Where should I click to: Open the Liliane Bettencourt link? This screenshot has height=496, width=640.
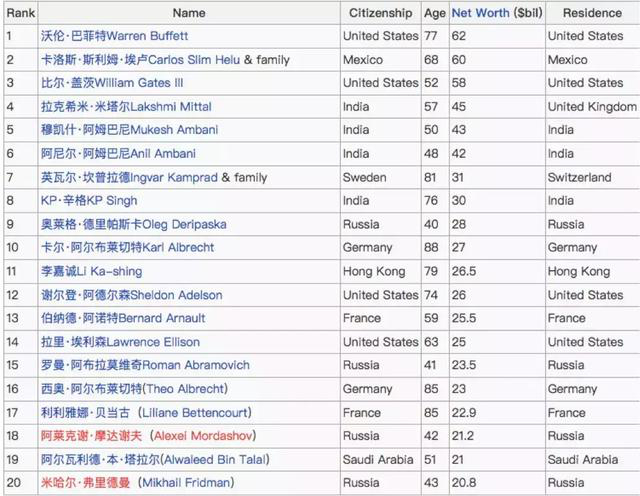146,412
